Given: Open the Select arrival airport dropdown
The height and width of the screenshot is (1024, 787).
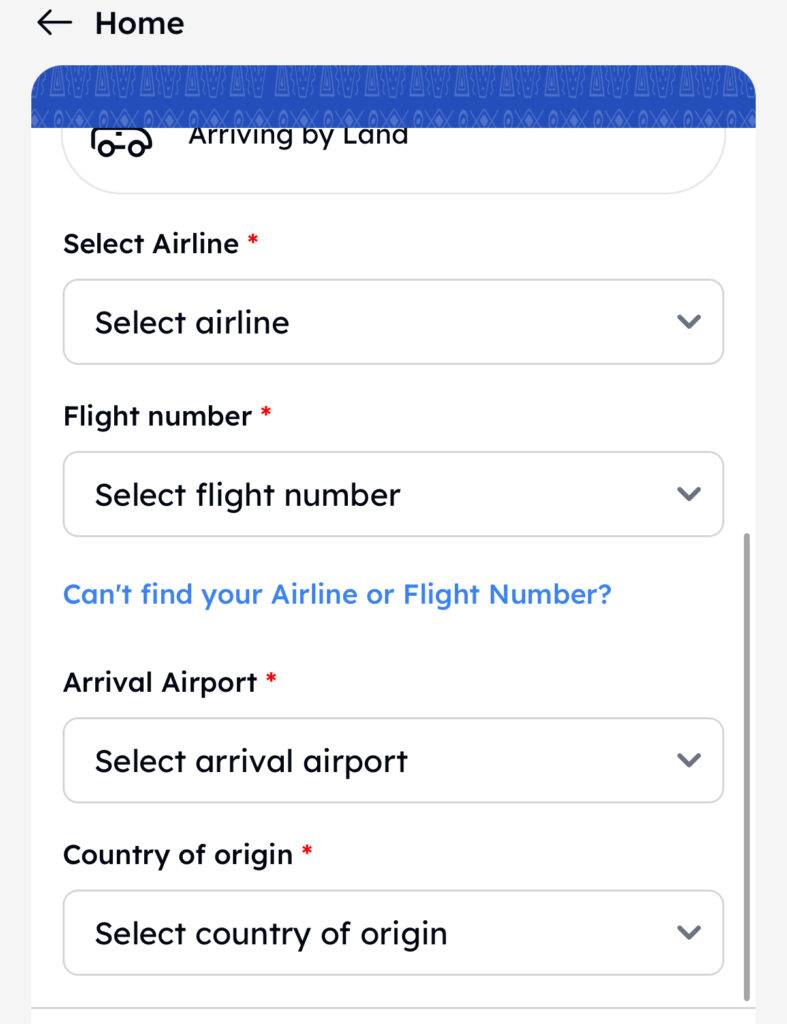Looking at the screenshot, I should (x=392, y=760).
